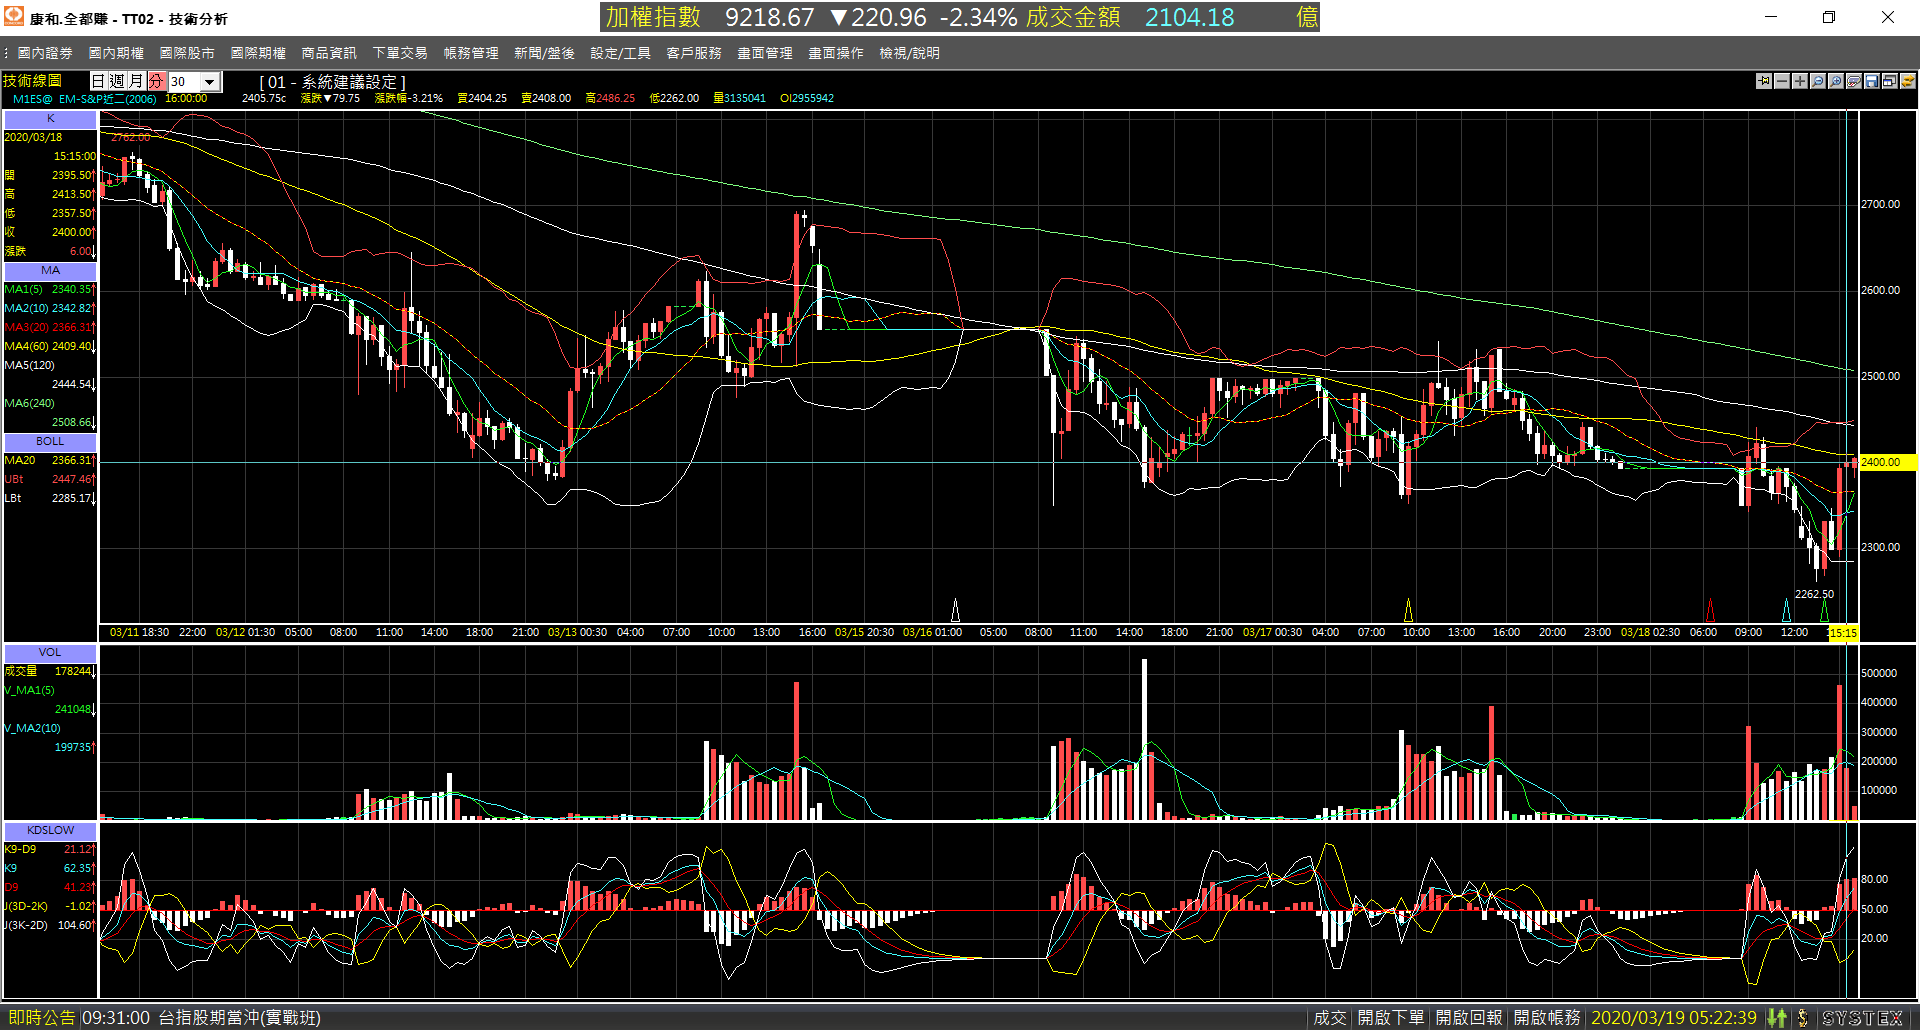Image resolution: width=1920 pixels, height=1030 pixels.
Task: Click the UBt upper band value row
Action: (50, 479)
